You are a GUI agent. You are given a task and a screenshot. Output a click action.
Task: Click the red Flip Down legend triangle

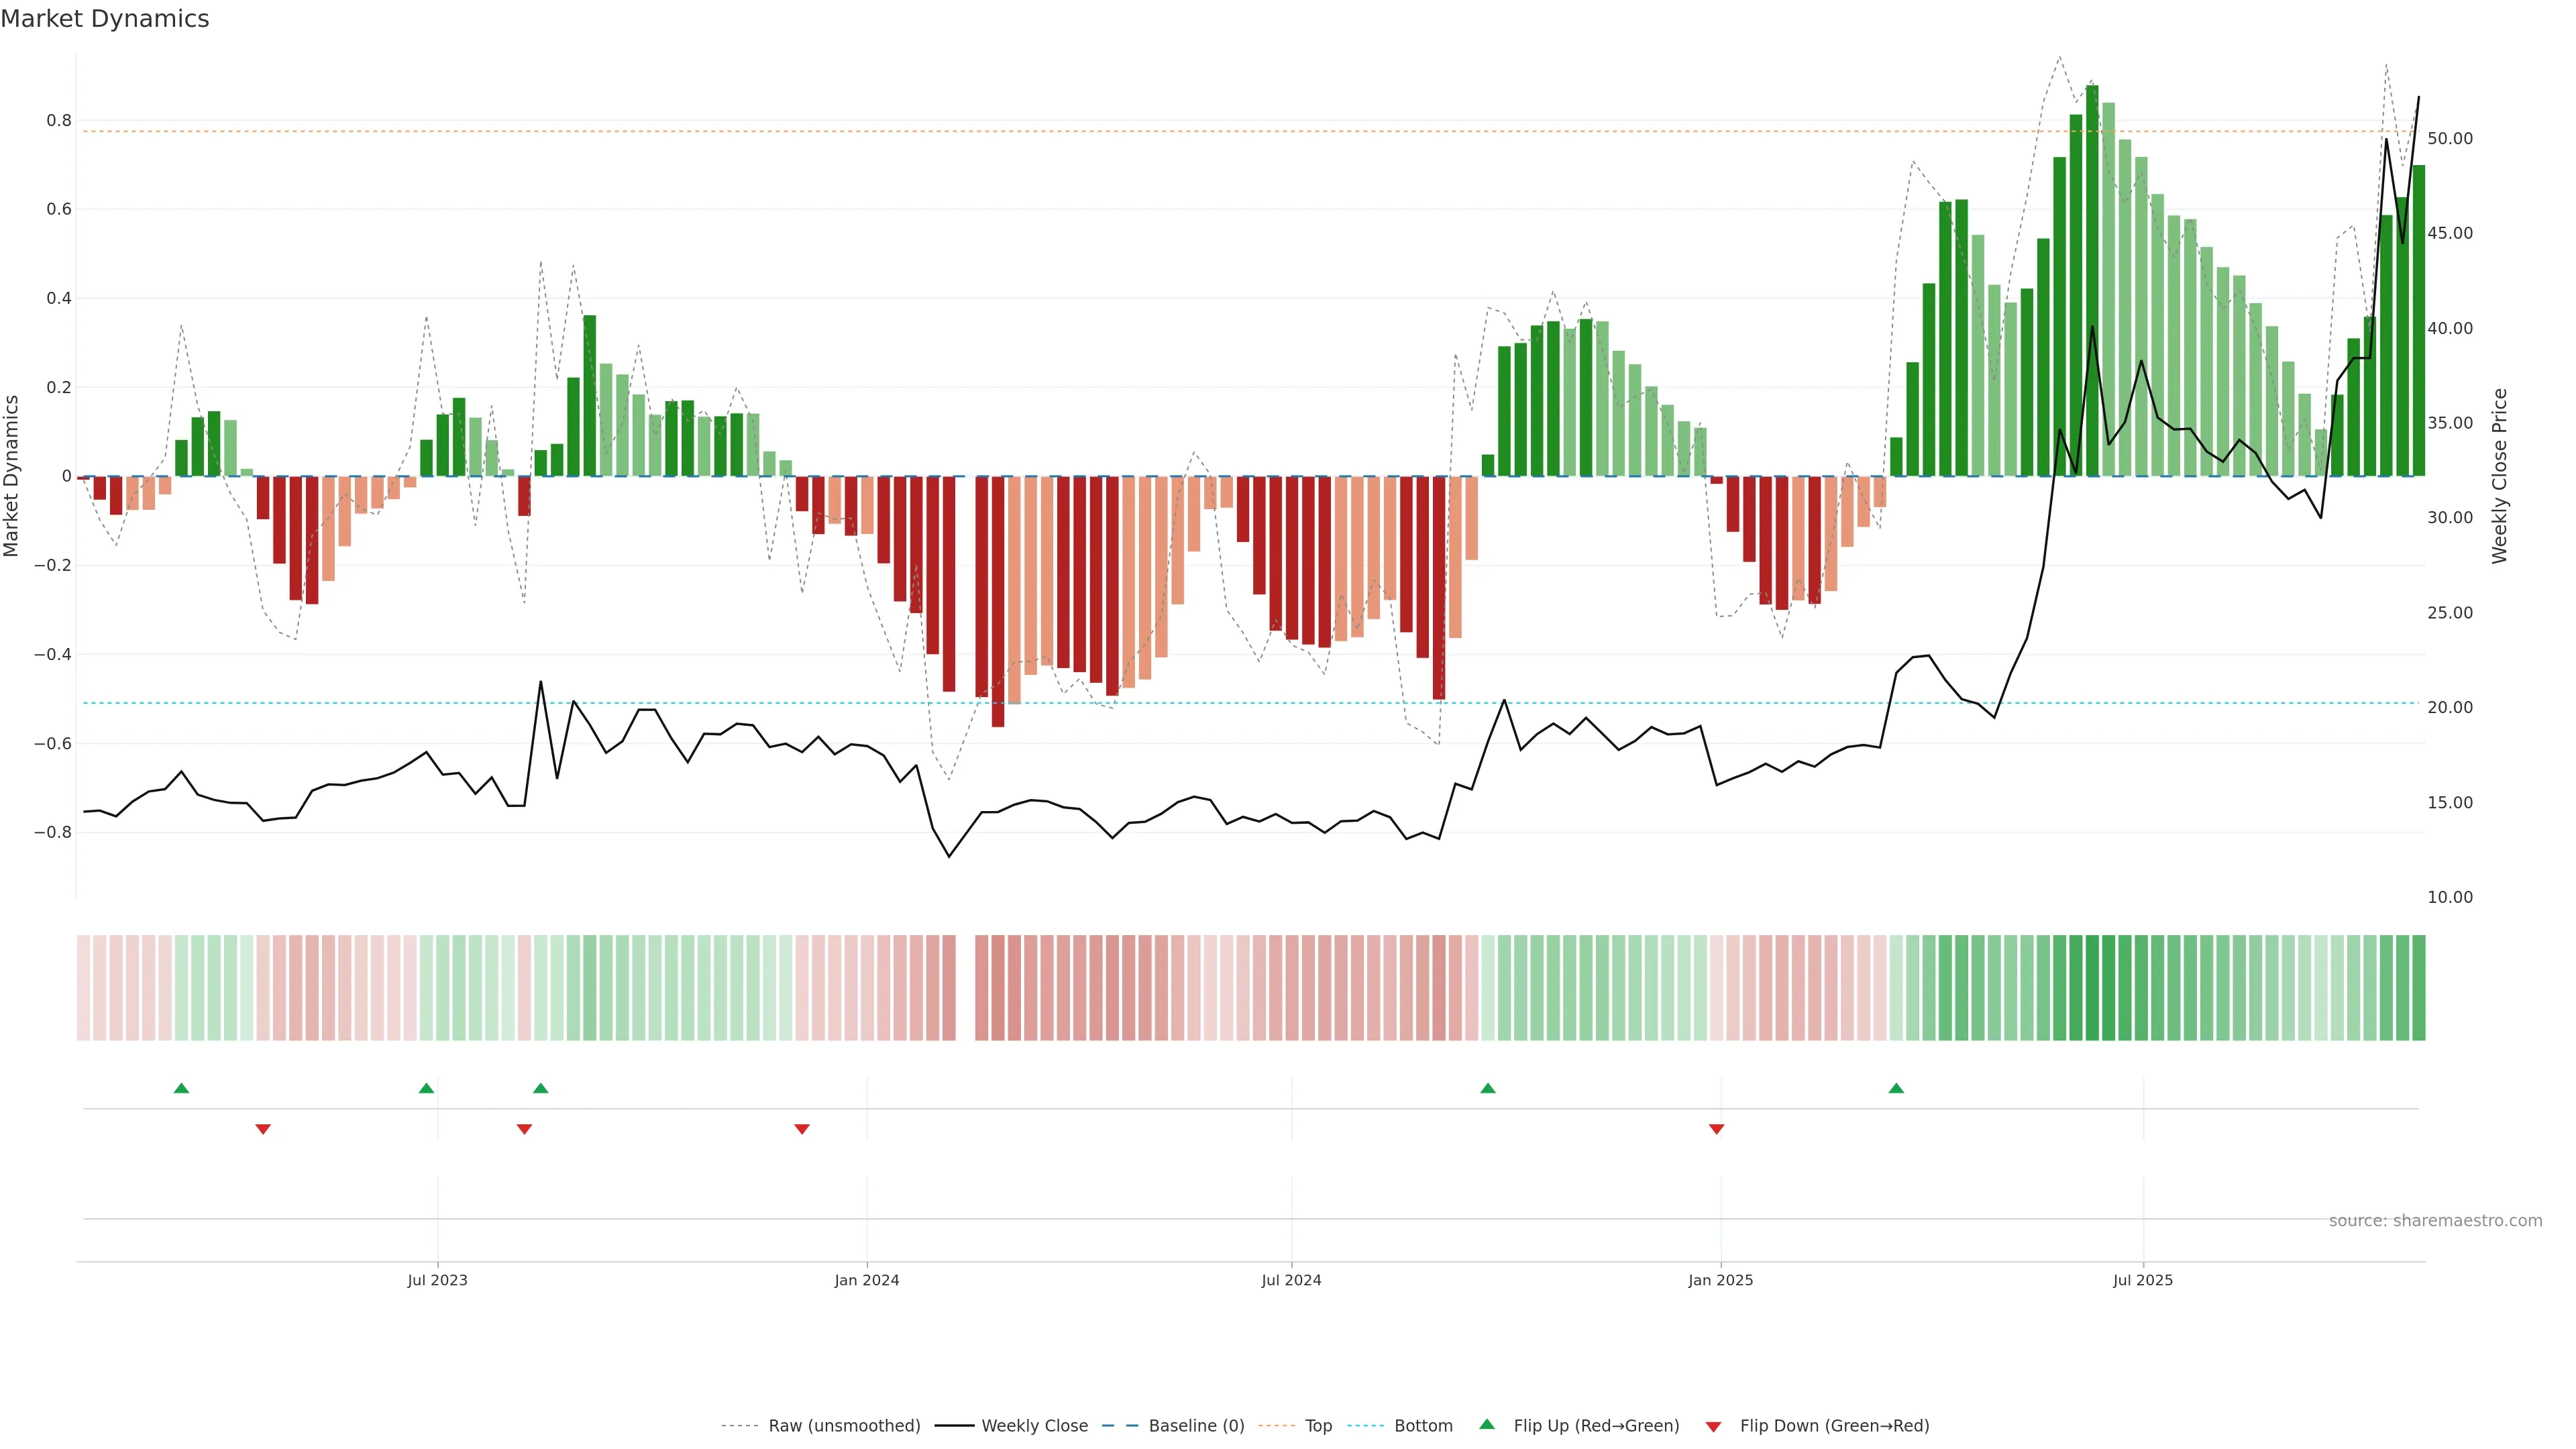(1713, 1426)
